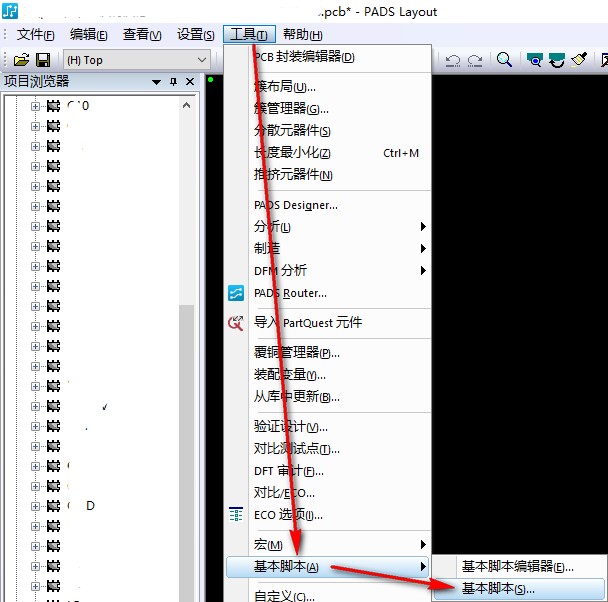Expand the tree node ending in 0
Screen dimensions: 608x602
coord(35,106)
